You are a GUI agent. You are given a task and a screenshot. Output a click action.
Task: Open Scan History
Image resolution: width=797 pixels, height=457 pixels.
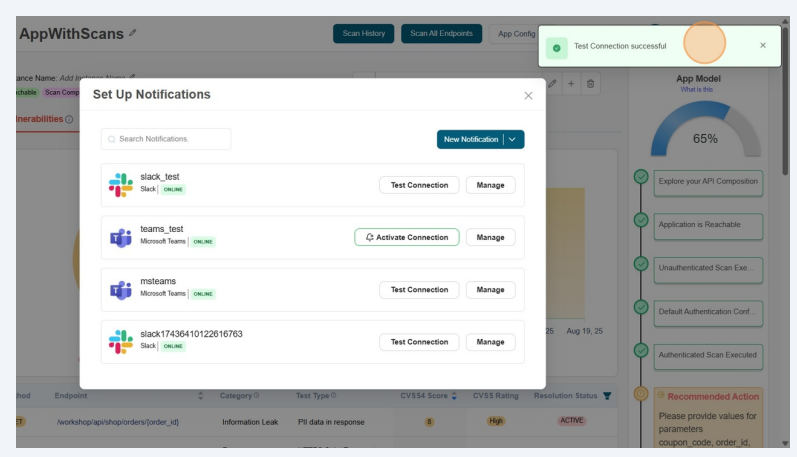pos(363,34)
